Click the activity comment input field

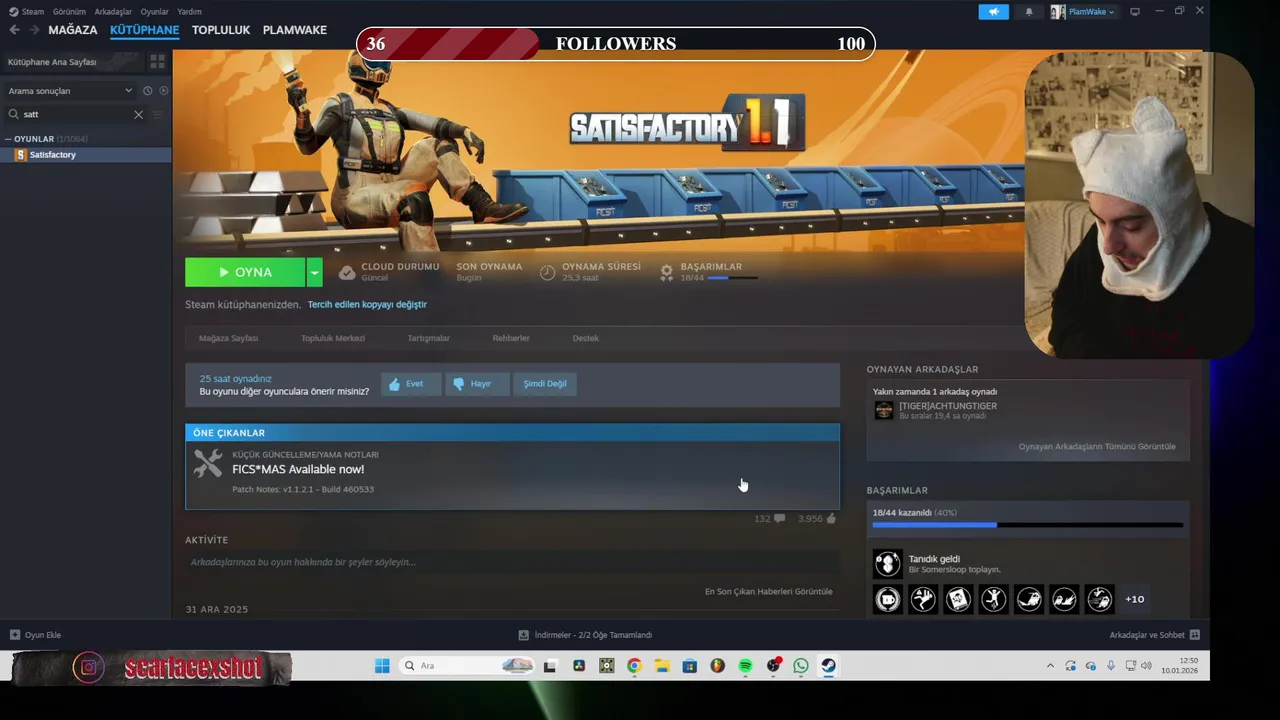click(x=512, y=562)
